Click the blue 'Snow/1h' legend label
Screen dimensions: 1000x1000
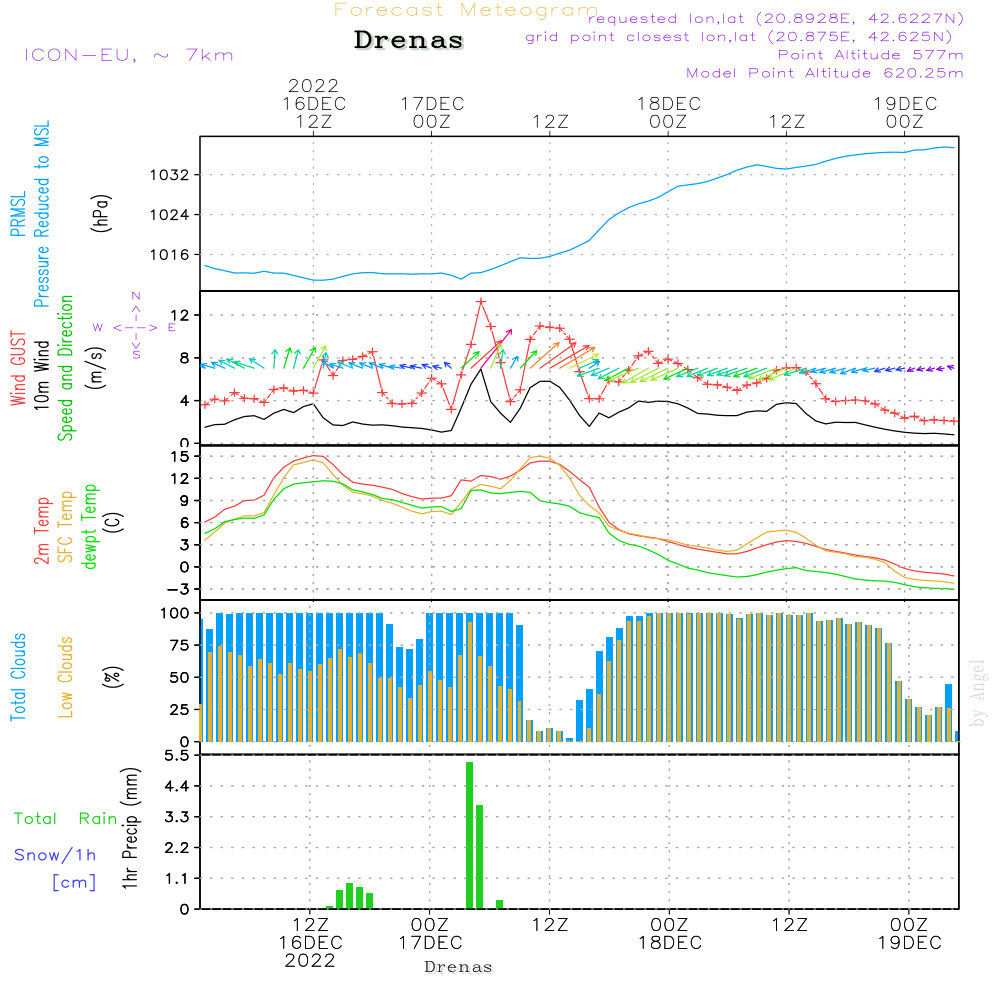pyautogui.click(x=55, y=855)
